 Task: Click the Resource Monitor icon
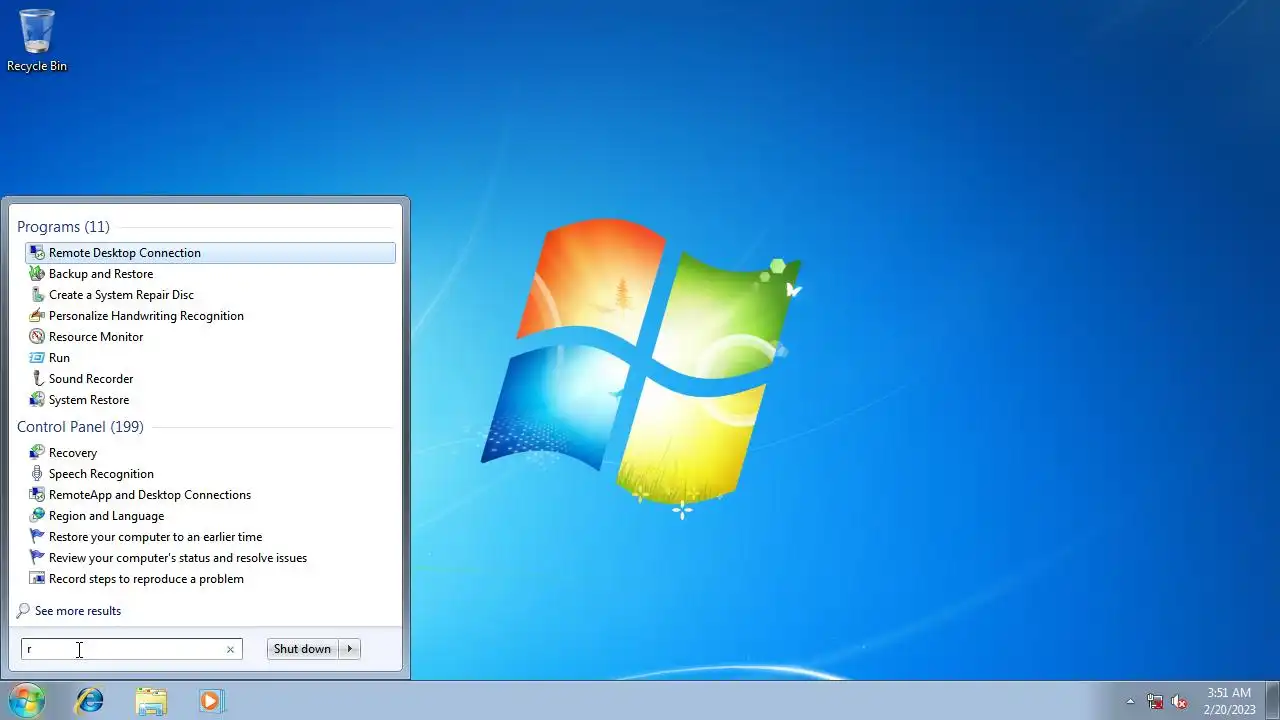click(37, 337)
